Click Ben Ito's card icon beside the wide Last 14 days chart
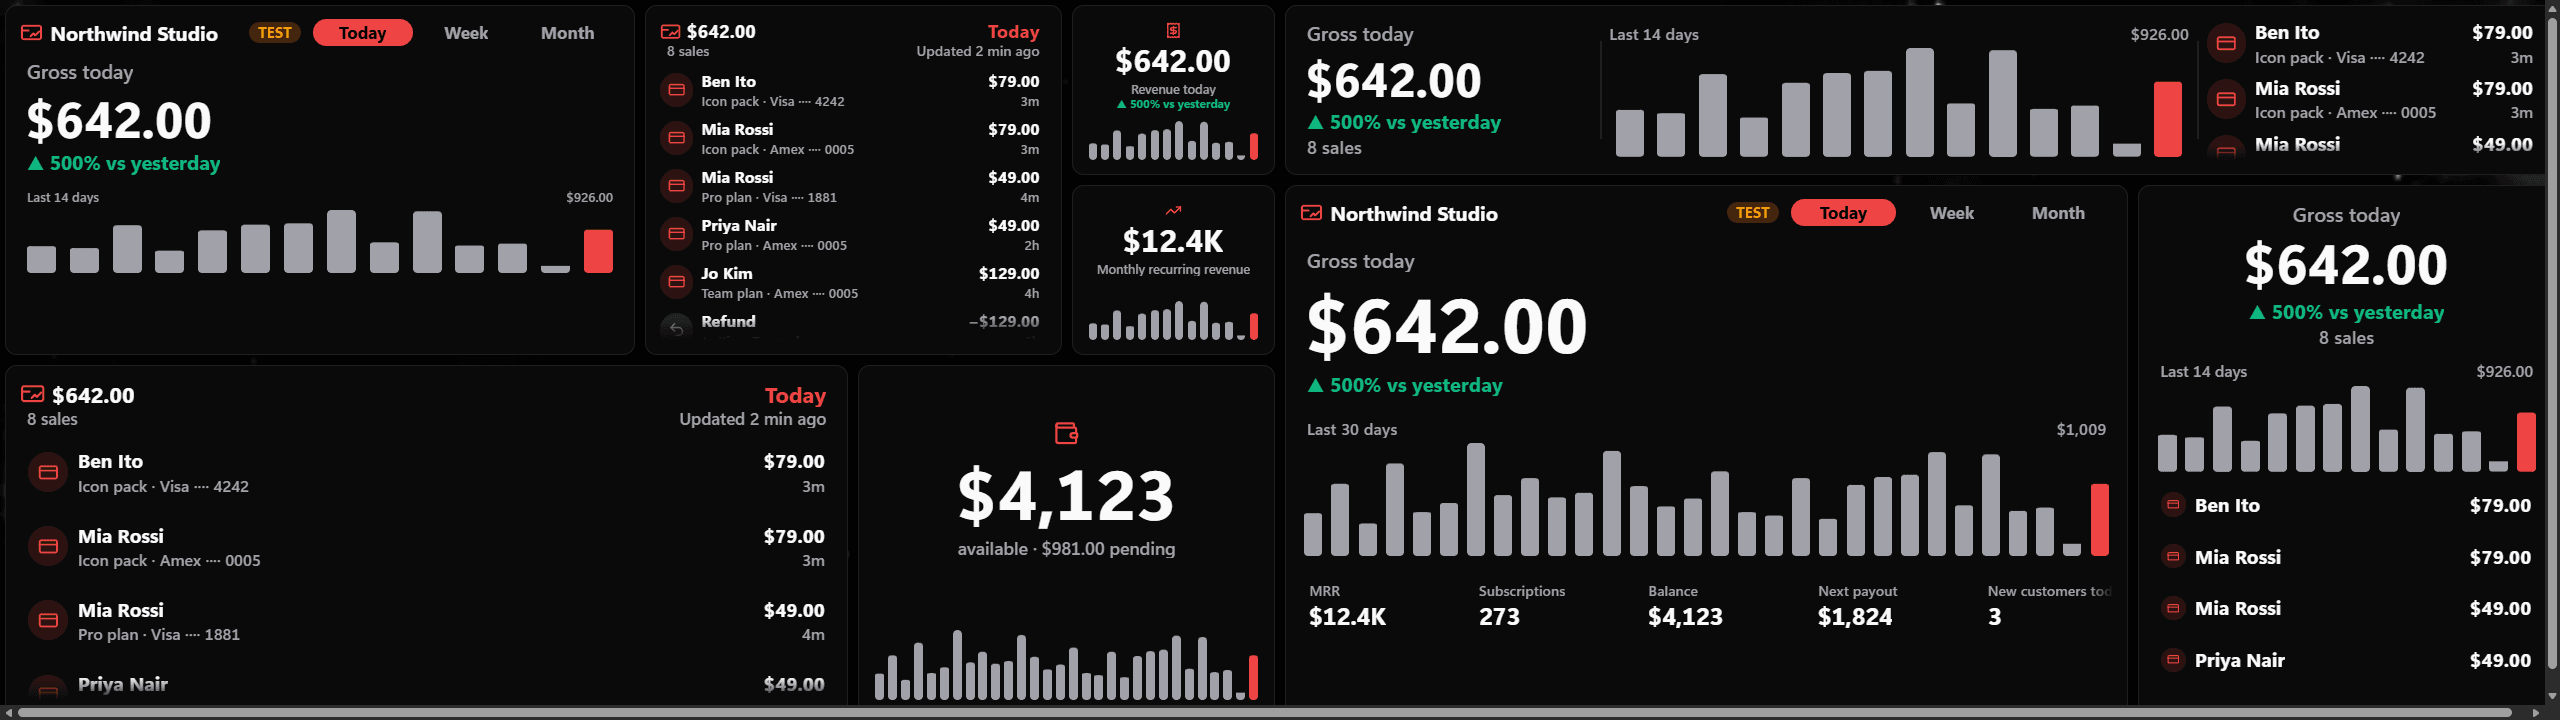Screen dimensions: 2560x720 tap(2226, 43)
